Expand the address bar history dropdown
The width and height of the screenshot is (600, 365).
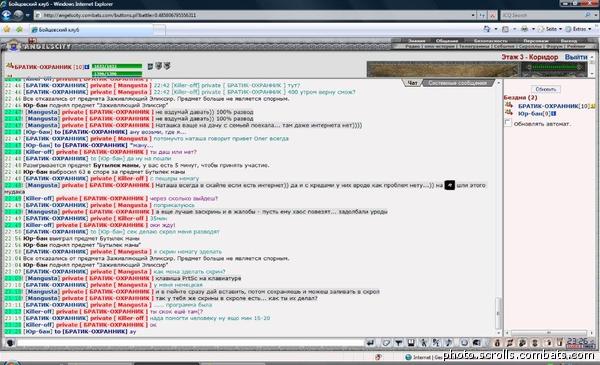click(473, 15)
